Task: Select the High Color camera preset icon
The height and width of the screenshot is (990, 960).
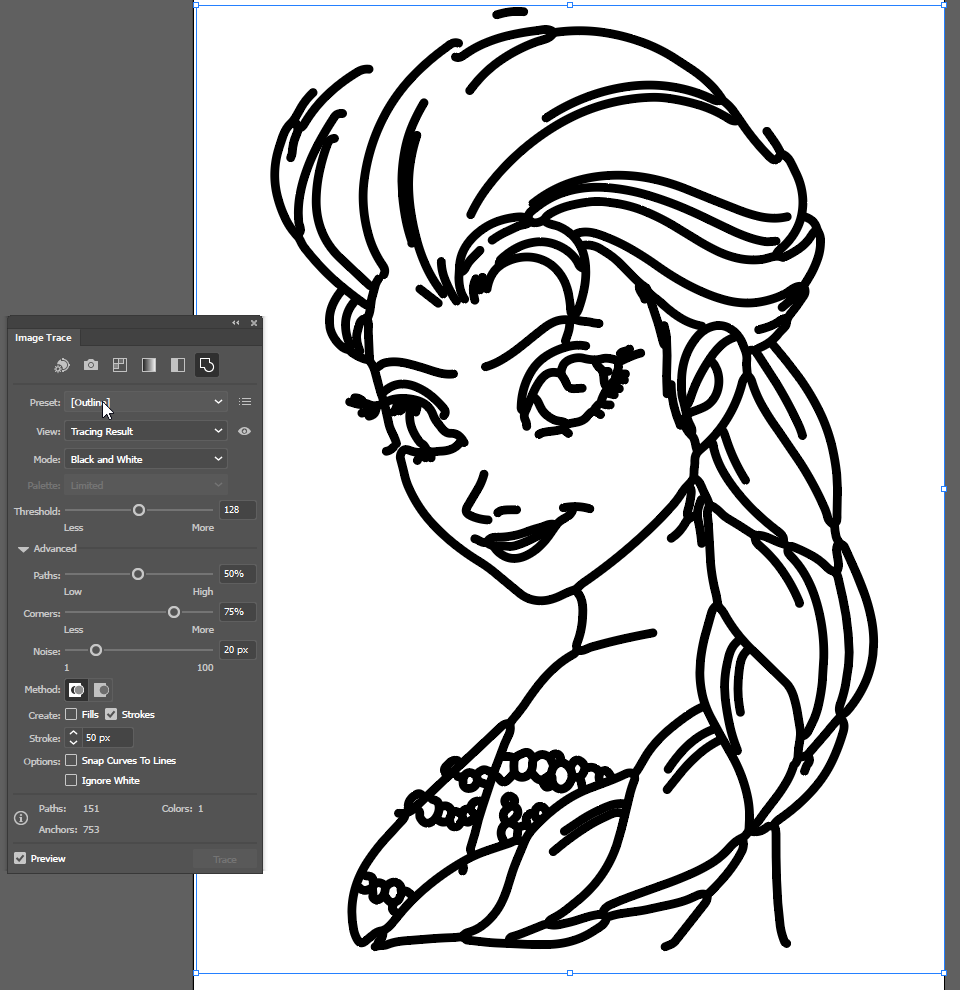Action: pos(91,365)
